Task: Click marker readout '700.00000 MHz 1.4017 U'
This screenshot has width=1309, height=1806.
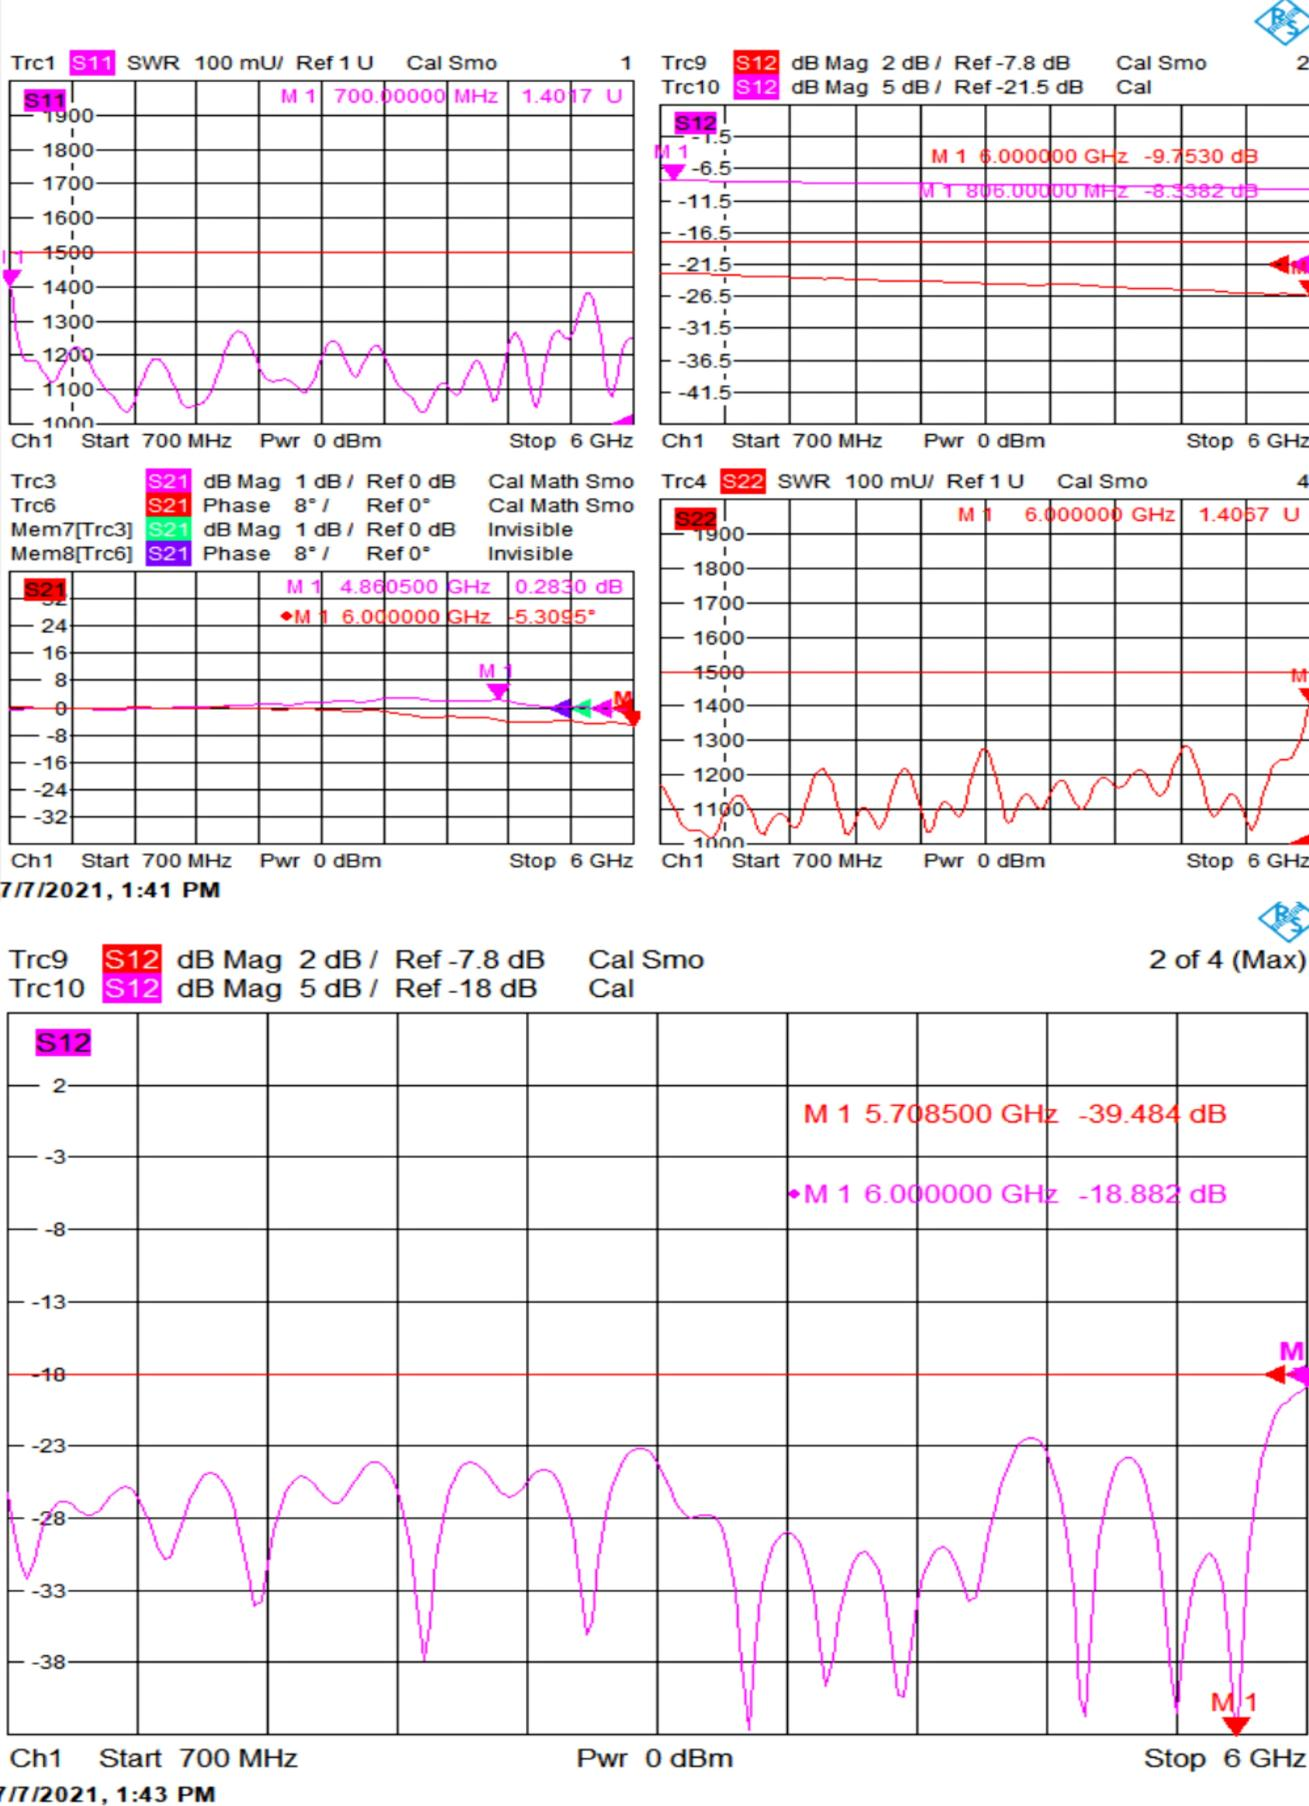Action: click(x=451, y=97)
